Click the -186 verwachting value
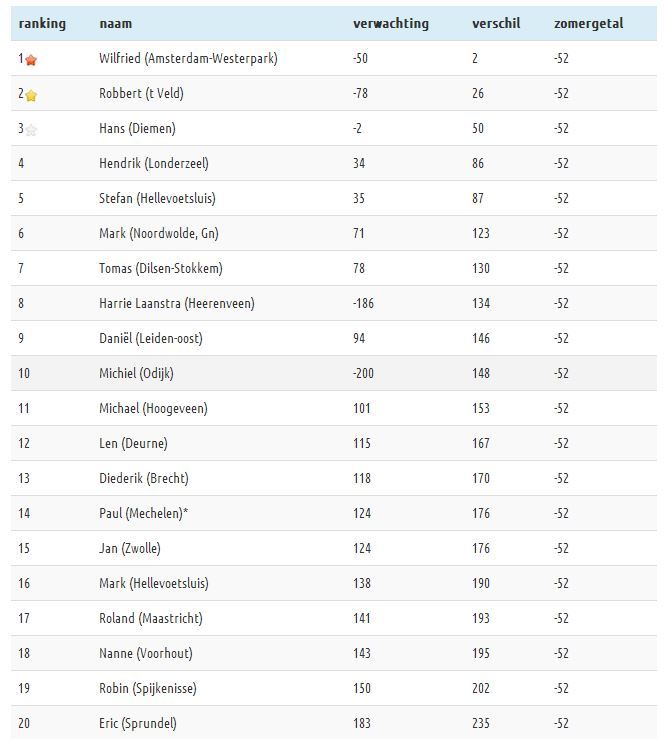The image size is (665, 739). [x=363, y=303]
